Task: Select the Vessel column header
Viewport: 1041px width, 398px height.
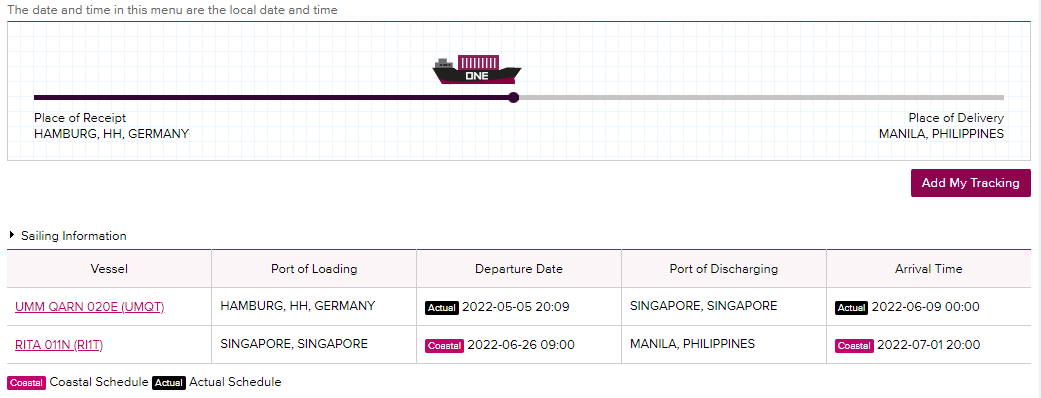Action: coord(110,268)
